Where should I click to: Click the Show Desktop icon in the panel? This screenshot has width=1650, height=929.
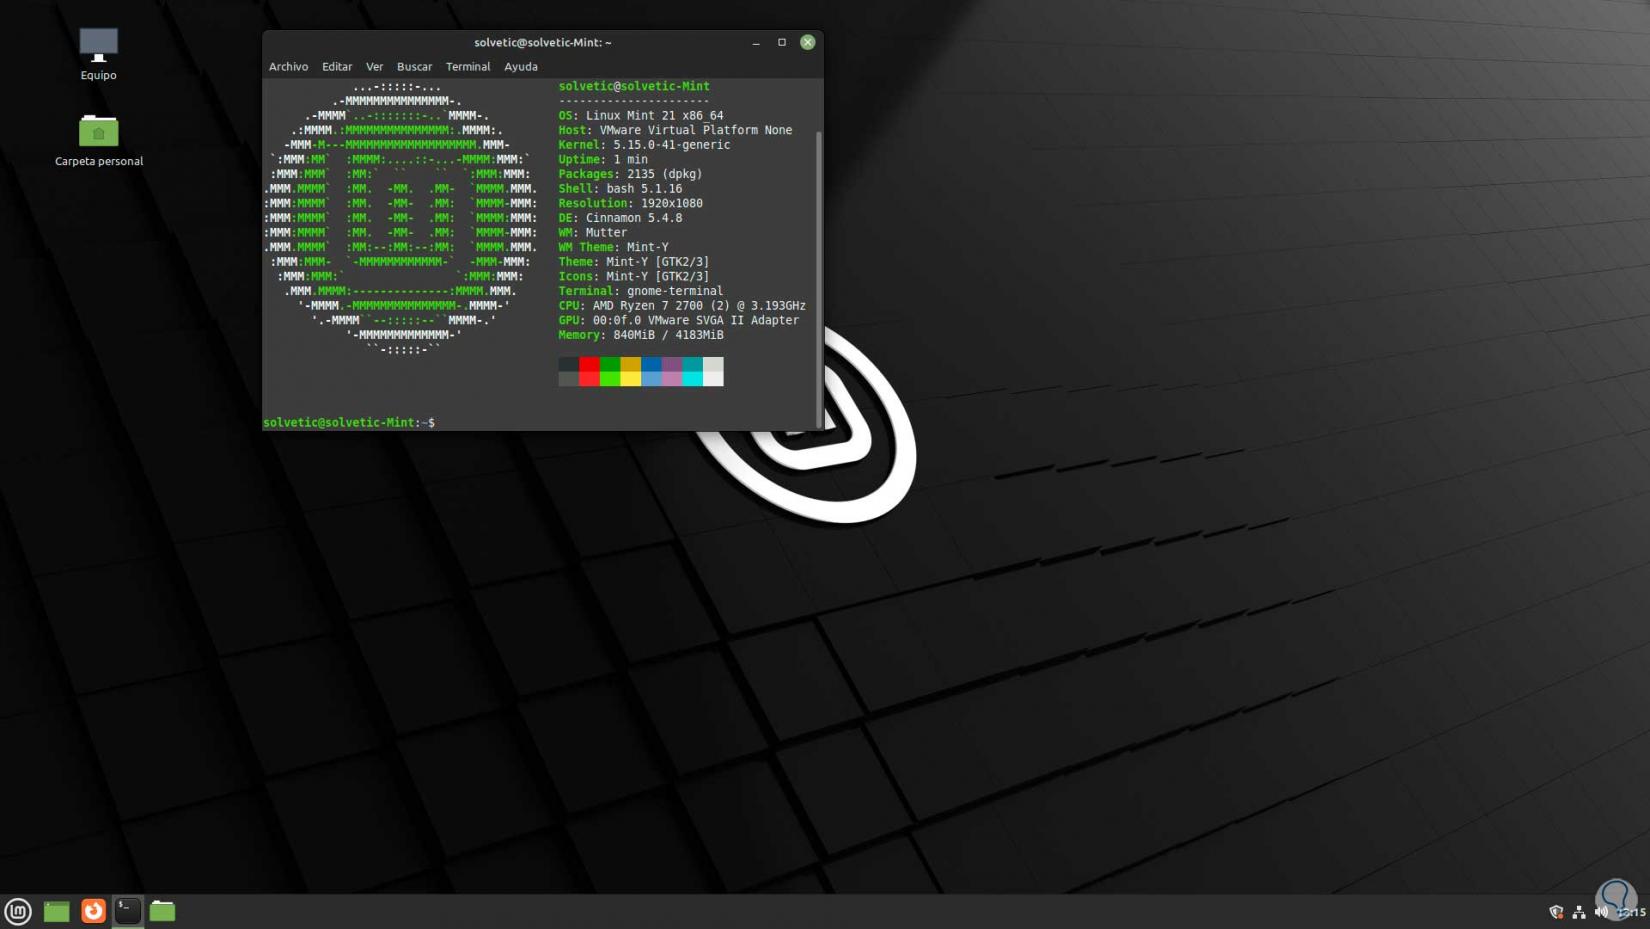tap(56, 911)
